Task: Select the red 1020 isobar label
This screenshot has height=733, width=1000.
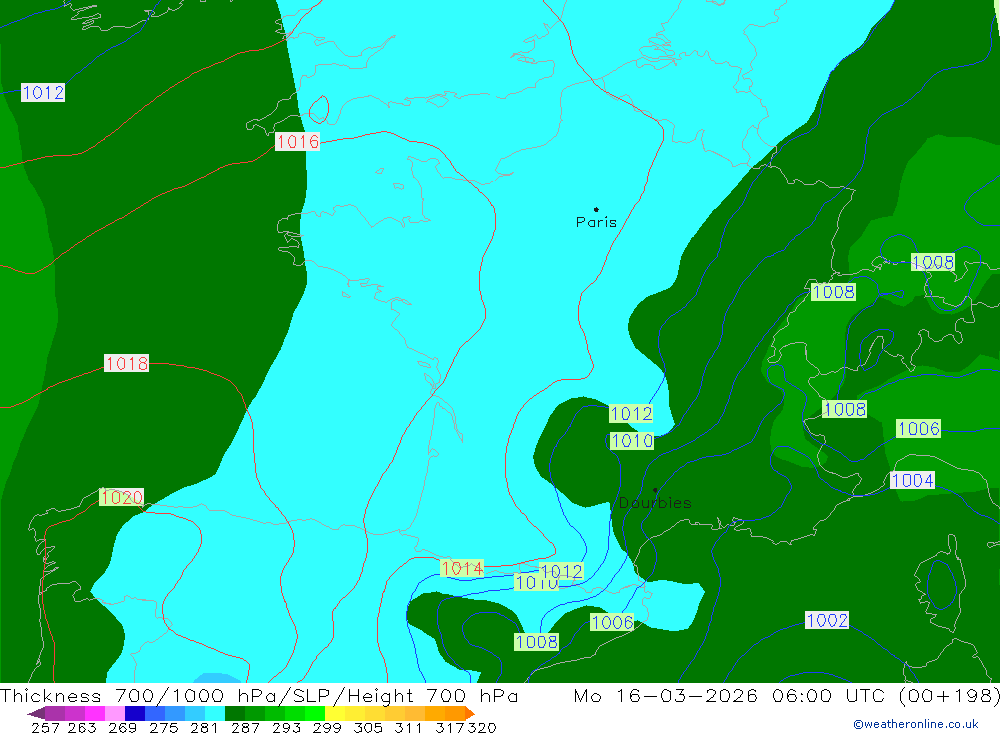Action: click(x=121, y=497)
